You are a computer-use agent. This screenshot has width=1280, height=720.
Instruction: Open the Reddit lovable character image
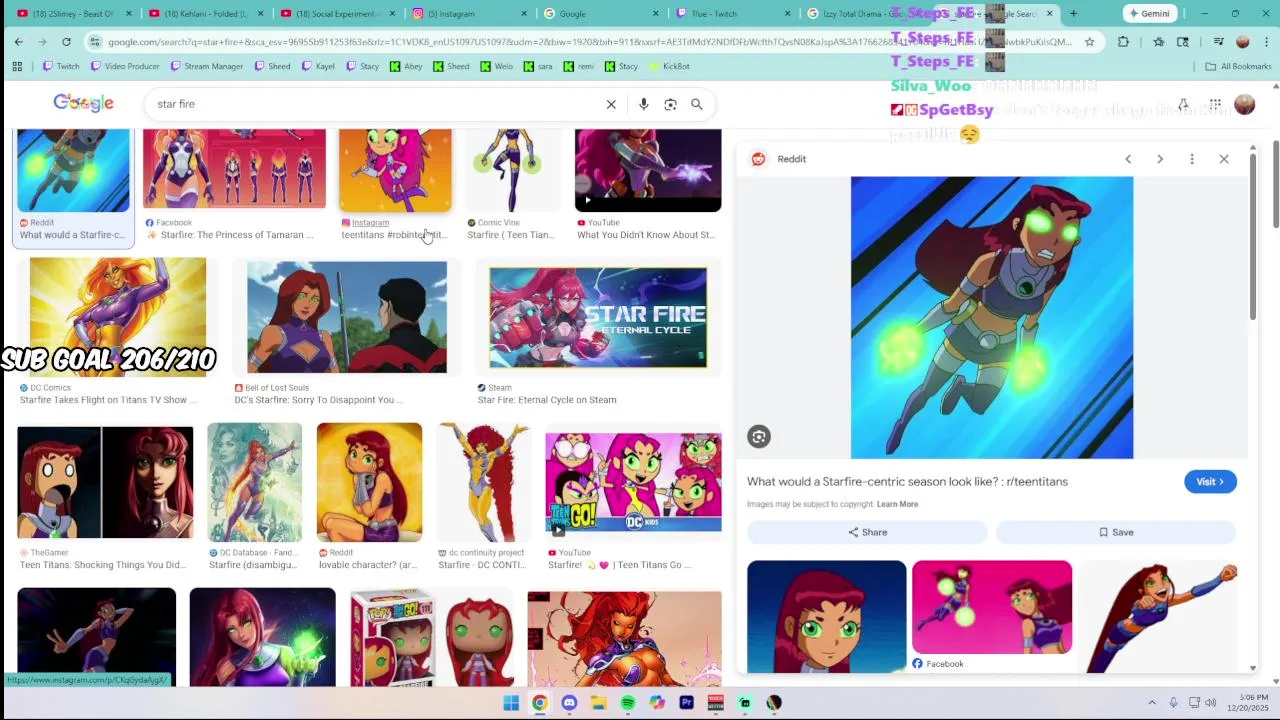pyautogui.click(x=369, y=482)
